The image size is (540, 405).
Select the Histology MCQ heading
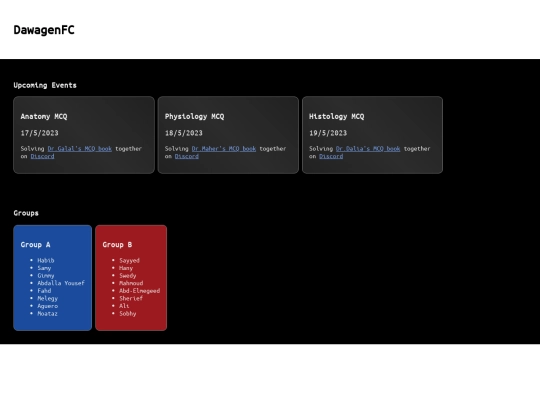point(336,116)
